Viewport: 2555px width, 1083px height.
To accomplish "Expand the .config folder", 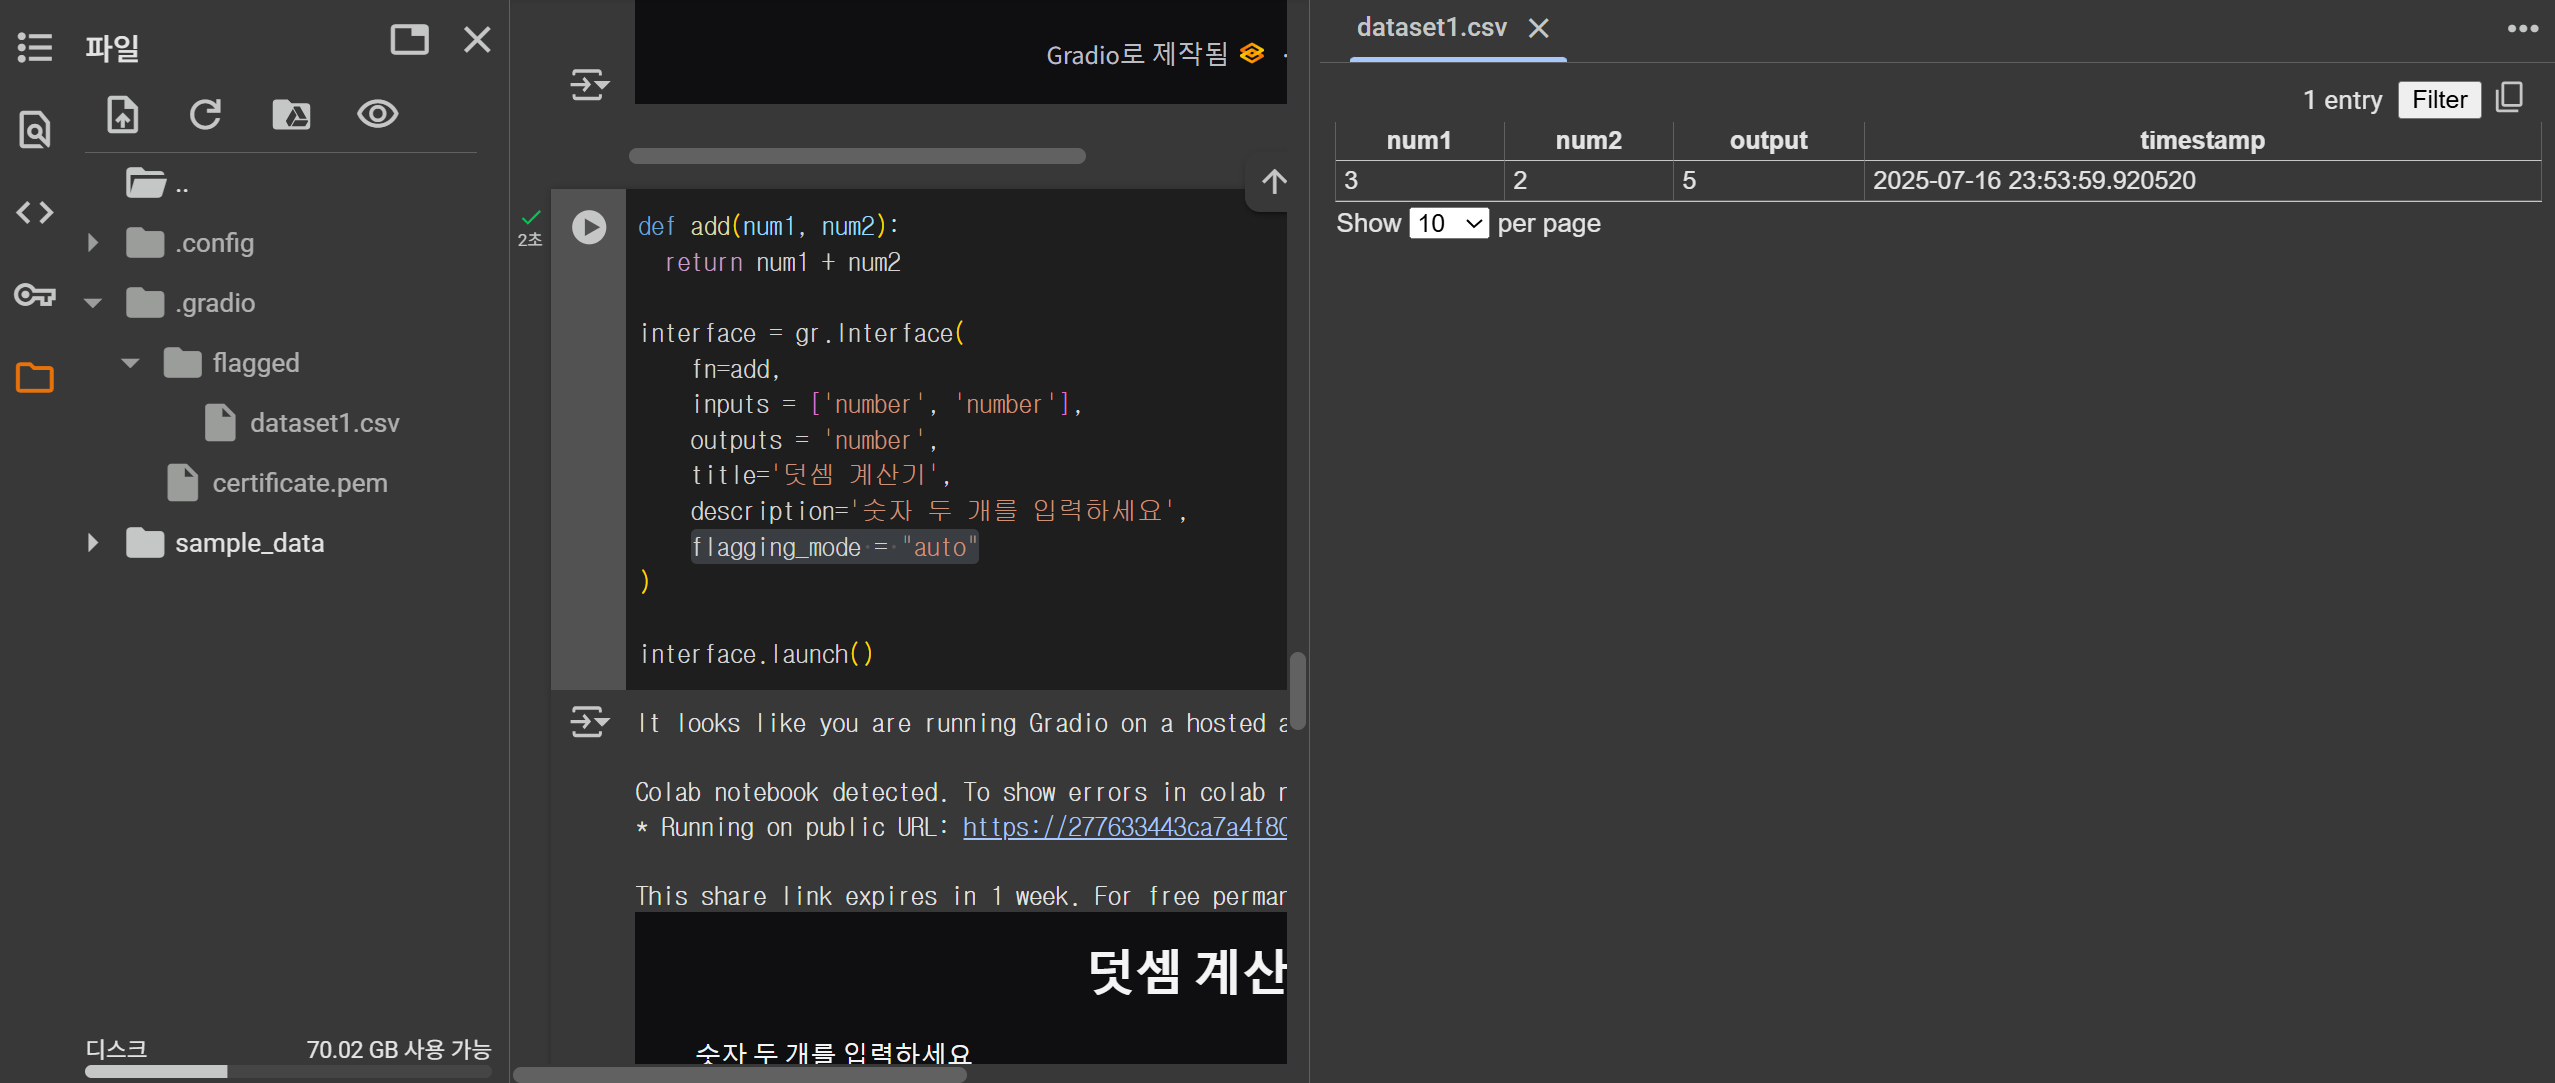I will [x=93, y=243].
